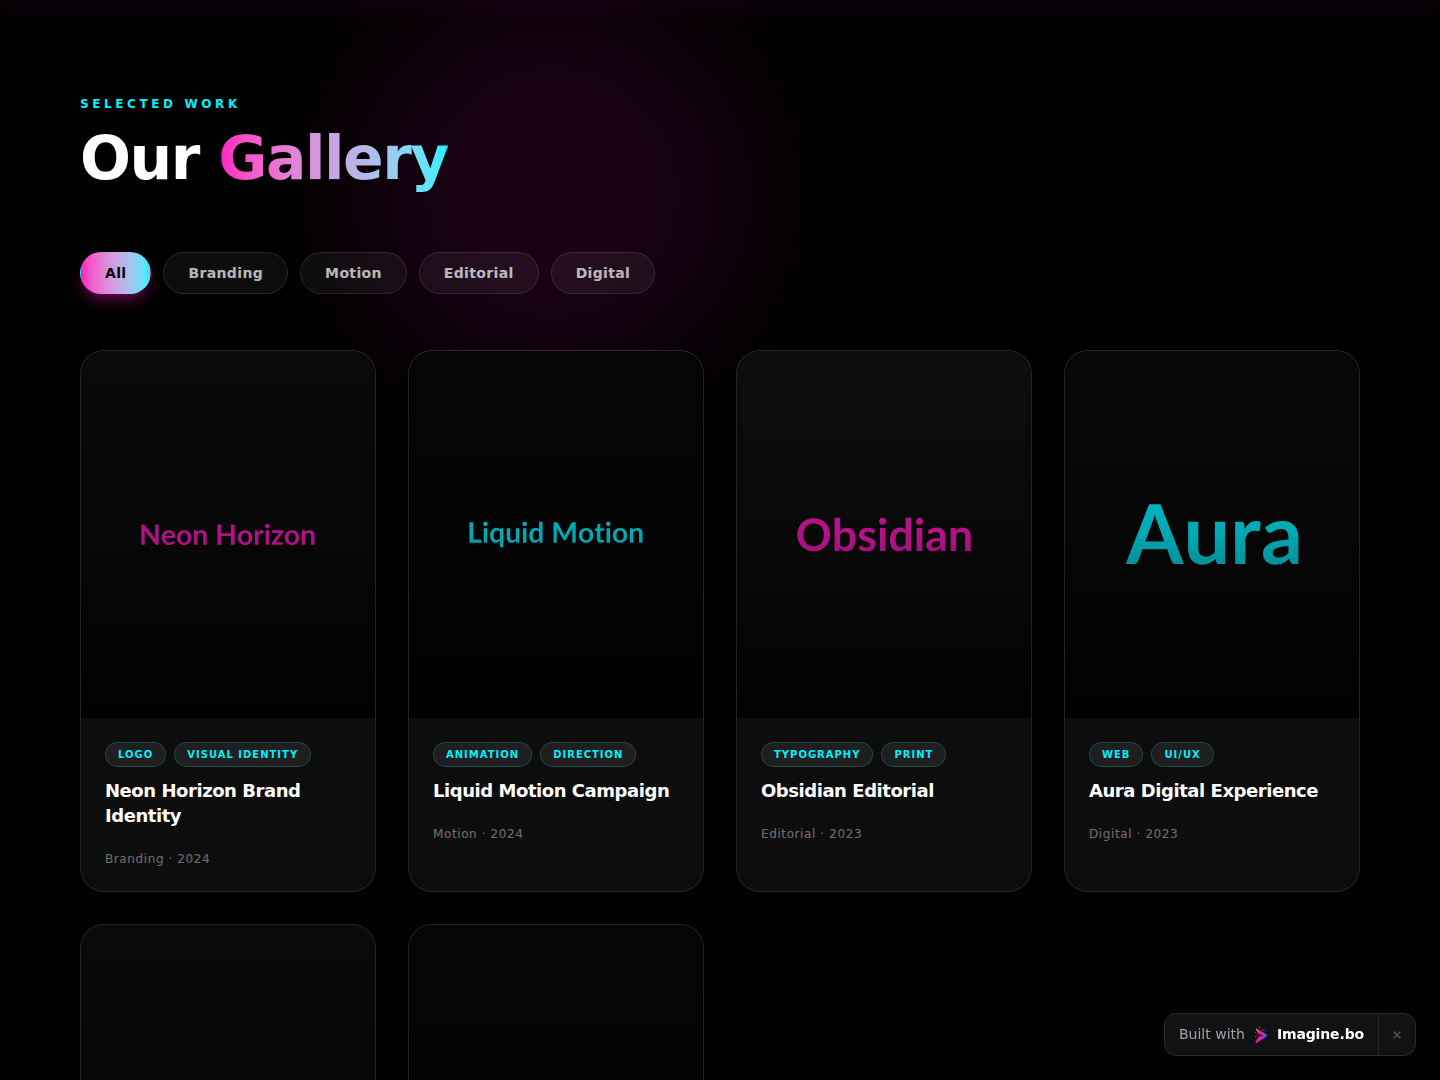Open Obsidian Editorial title
The image size is (1440, 1080).
pyautogui.click(x=847, y=791)
